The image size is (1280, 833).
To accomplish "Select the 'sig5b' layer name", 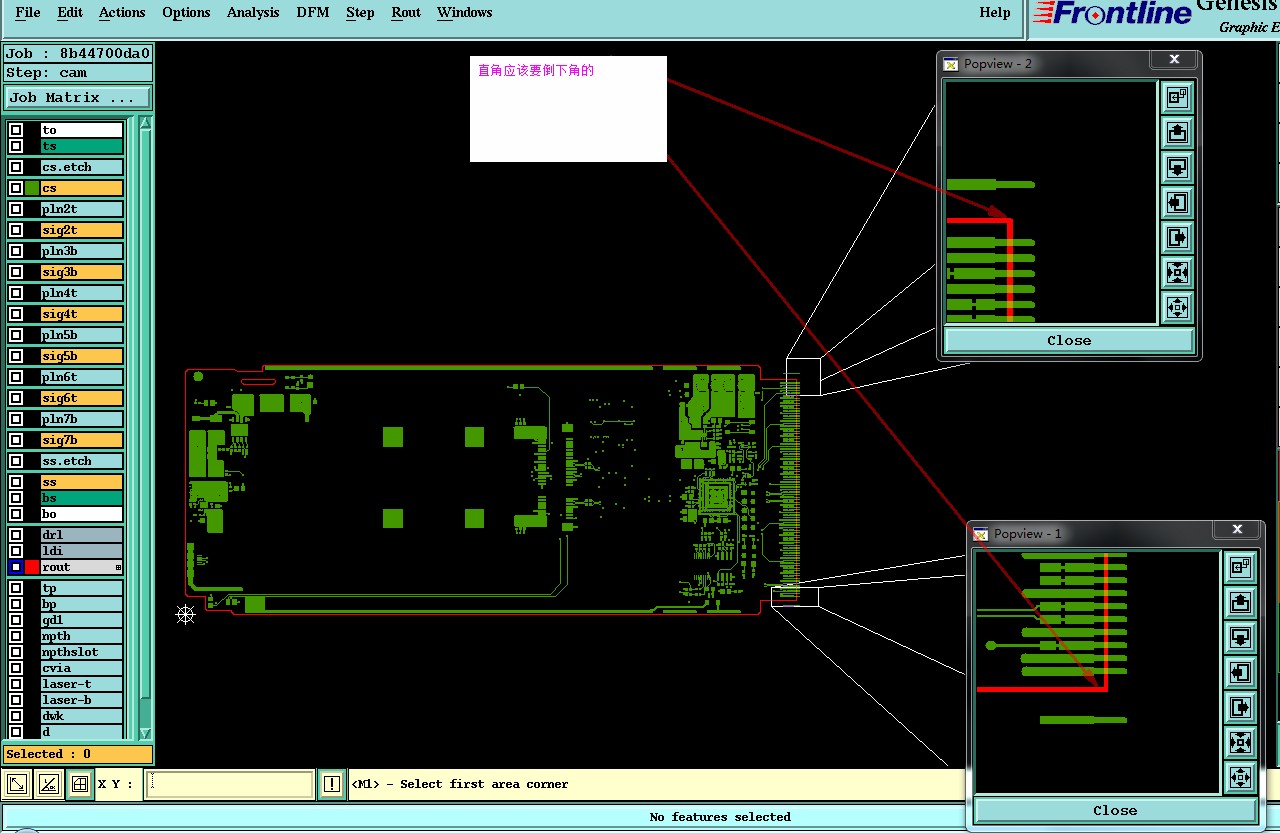I will coord(82,356).
